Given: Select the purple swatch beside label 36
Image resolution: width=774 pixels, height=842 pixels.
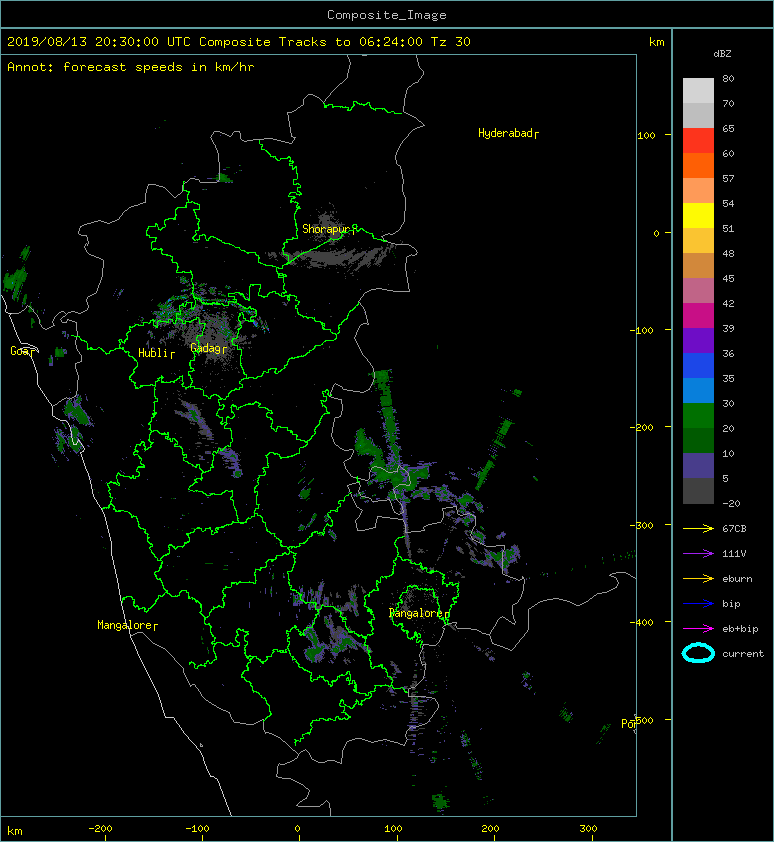Looking at the screenshot, I should [698, 340].
